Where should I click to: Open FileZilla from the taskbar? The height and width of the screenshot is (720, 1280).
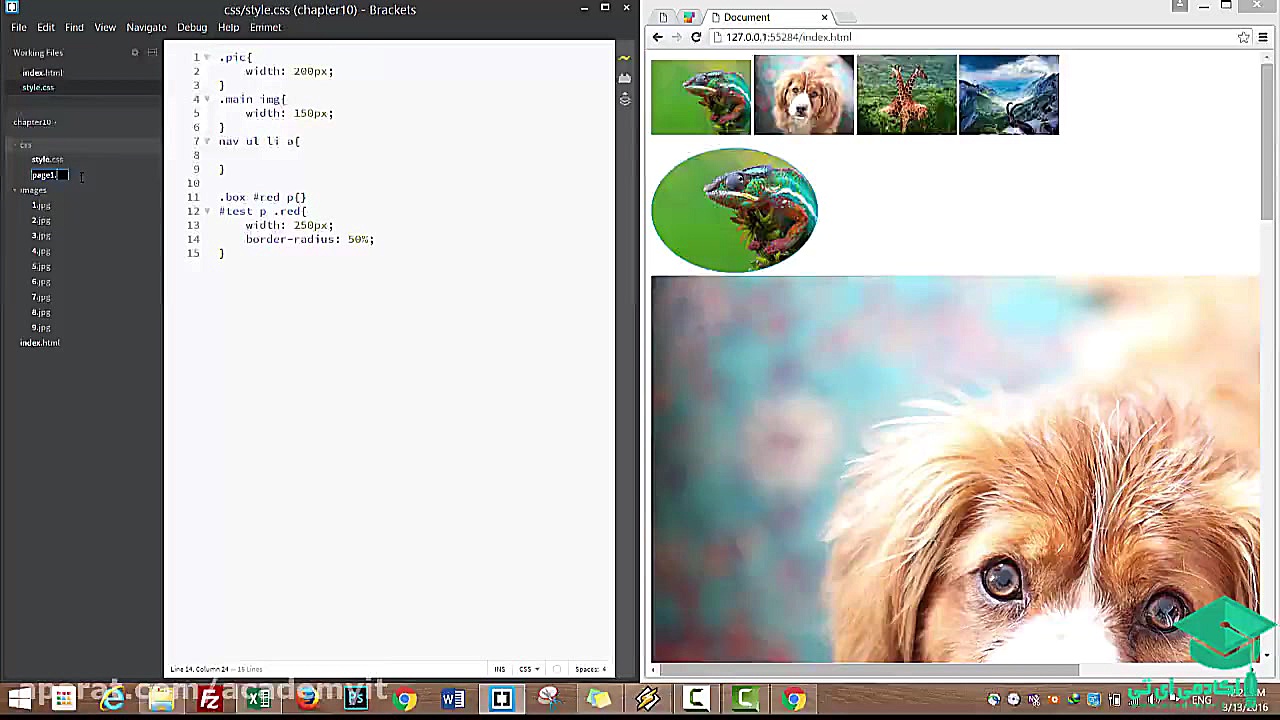pos(209,698)
